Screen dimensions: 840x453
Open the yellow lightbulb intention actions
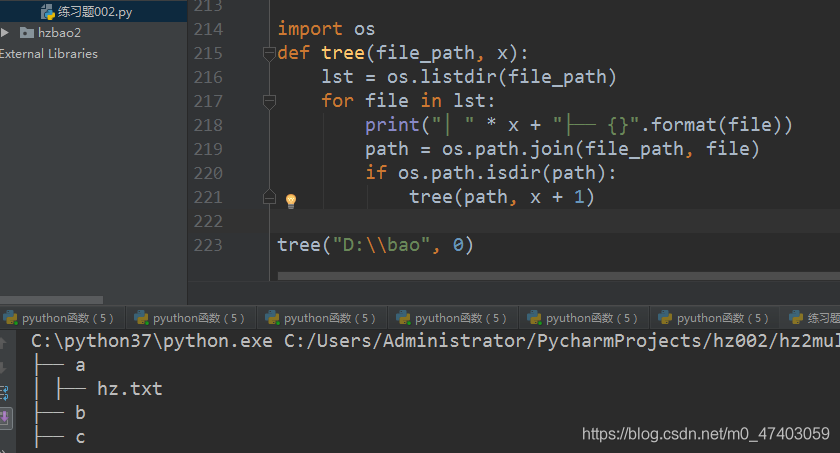coord(290,201)
